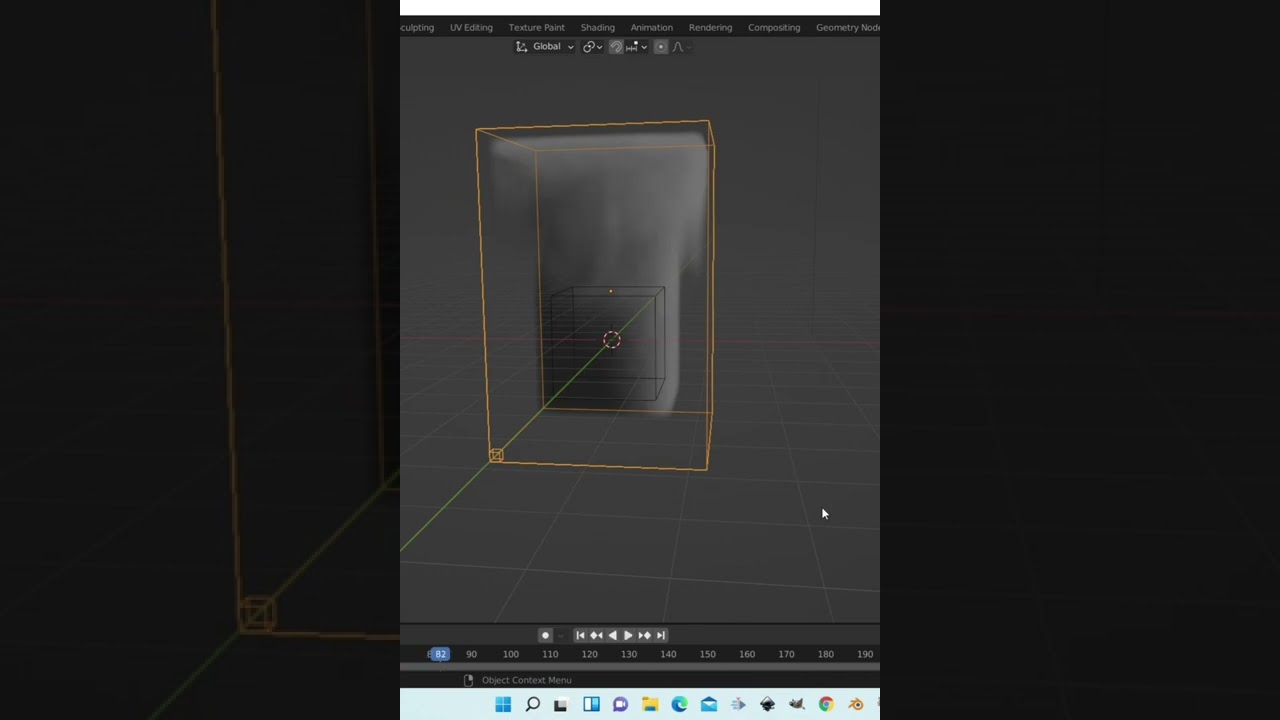1280x720 pixels.
Task: Jump to the next keyframe
Action: [644, 635]
